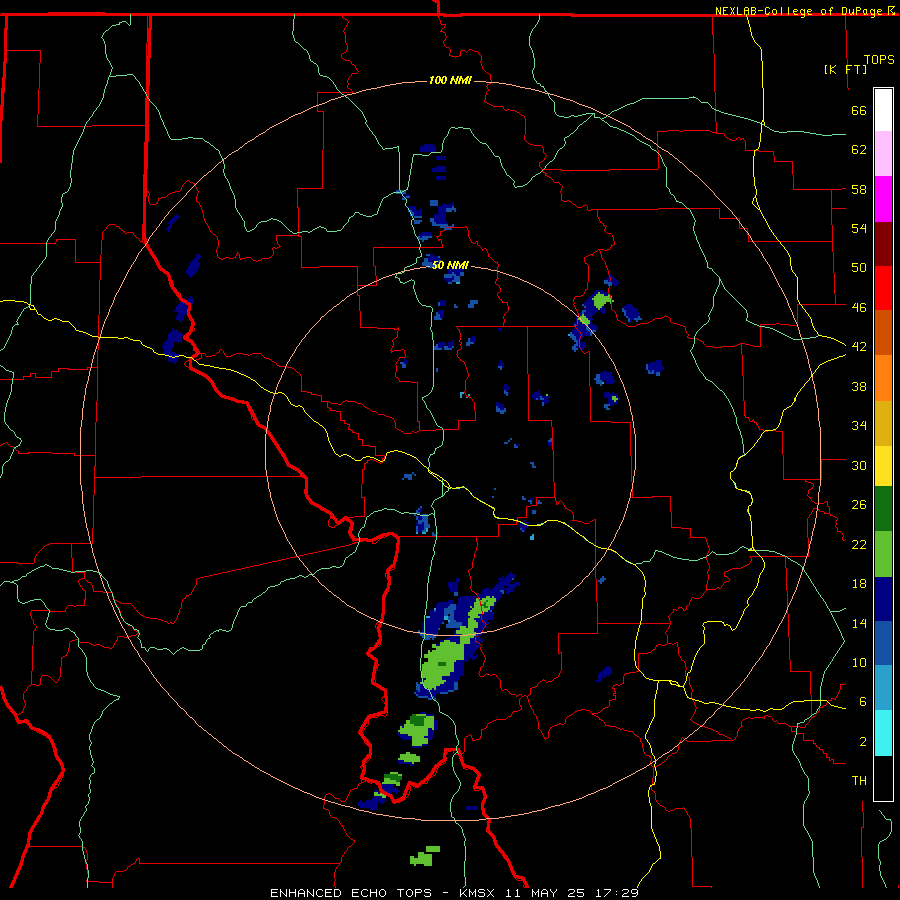The width and height of the screenshot is (900, 900).
Task: Select the dark orange legend swatch
Action: point(883,332)
